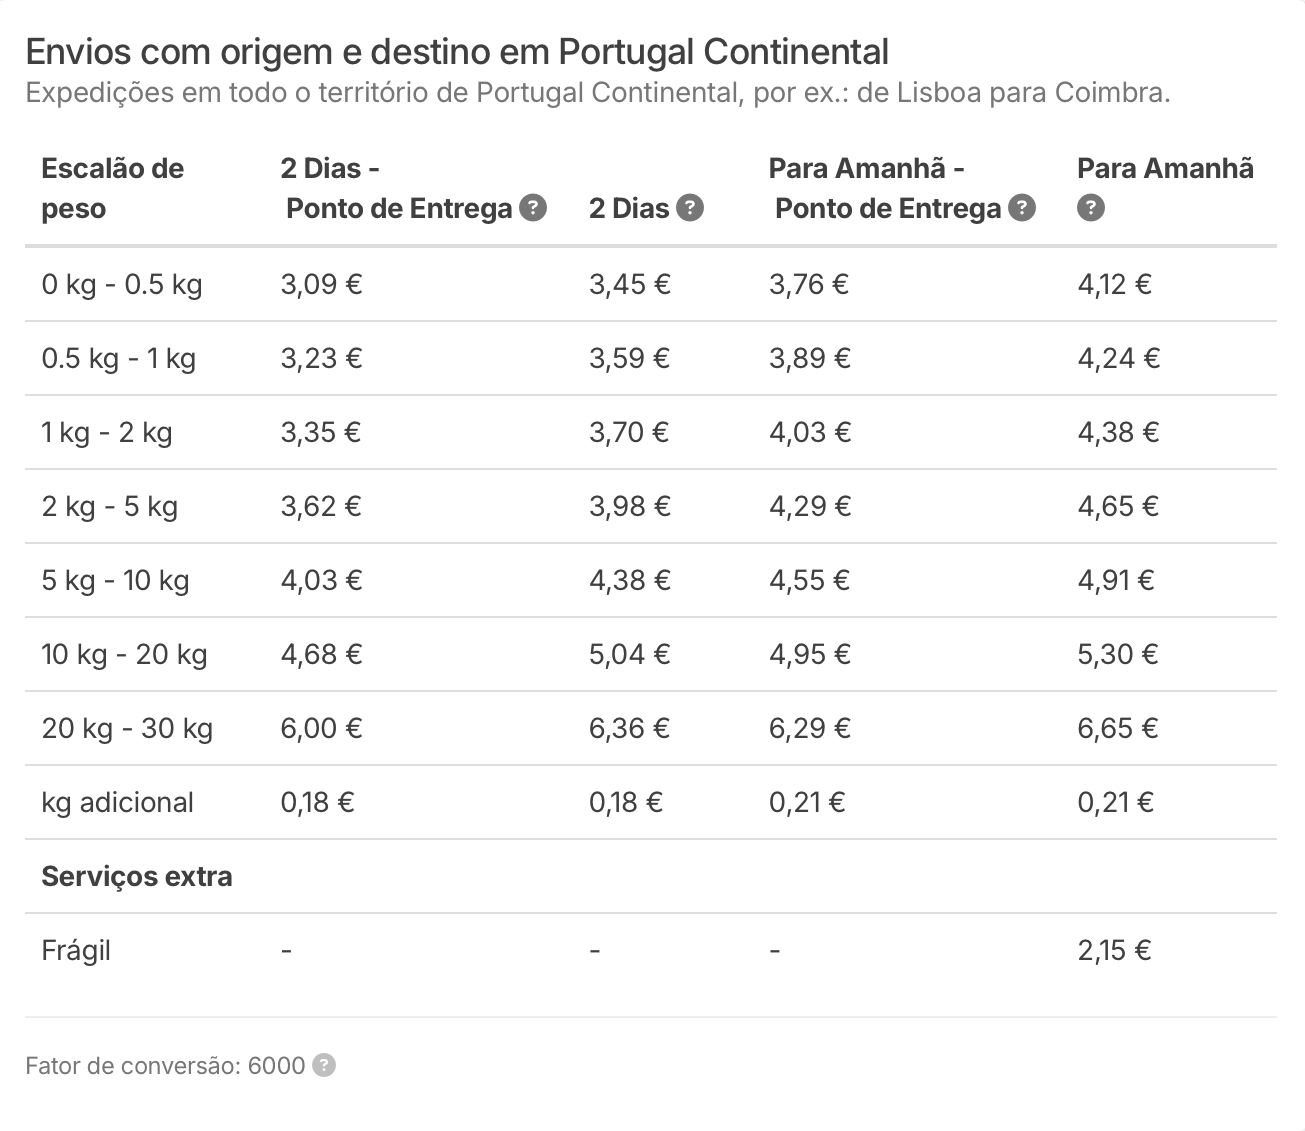
Task: Show help icon below the last "Para Amanhã" header
Action: (x=1091, y=208)
